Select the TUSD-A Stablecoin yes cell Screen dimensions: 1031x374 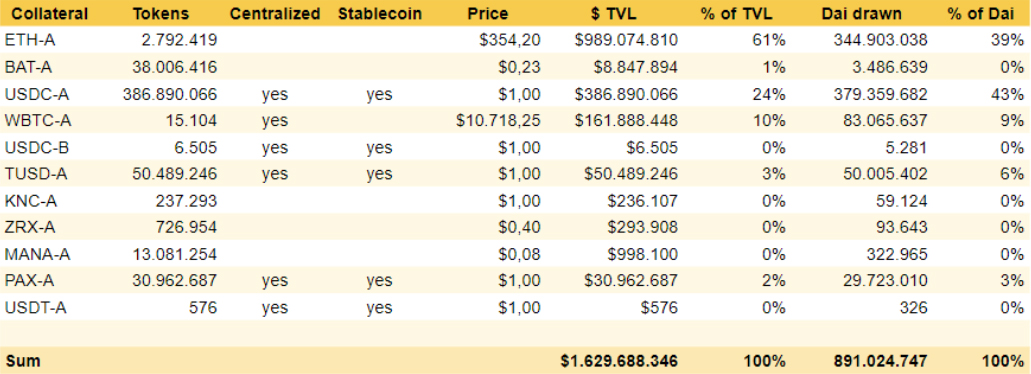(x=379, y=174)
